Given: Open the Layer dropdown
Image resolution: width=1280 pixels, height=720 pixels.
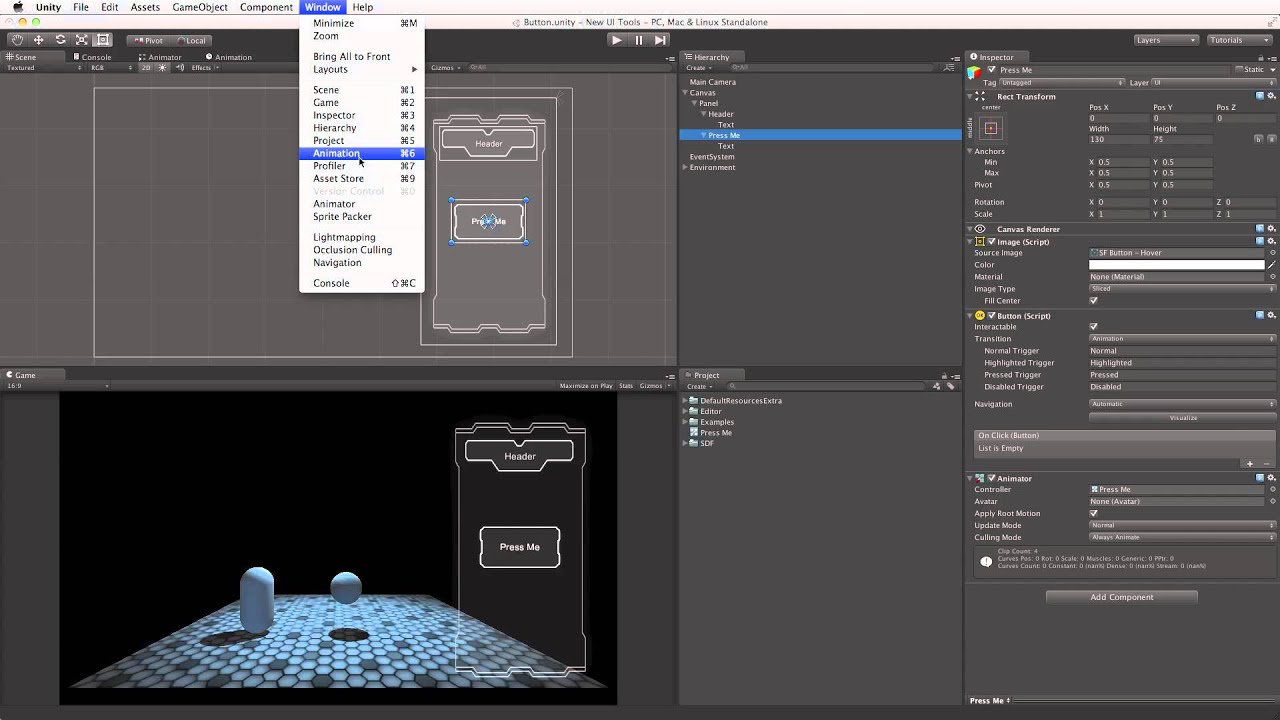Looking at the screenshot, I should pos(1213,83).
